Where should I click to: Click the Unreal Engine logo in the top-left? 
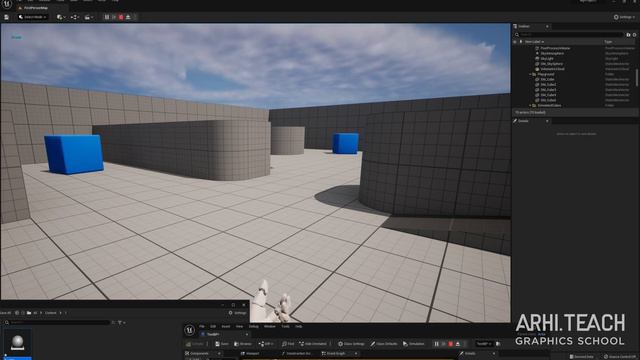[x=7, y=4]
